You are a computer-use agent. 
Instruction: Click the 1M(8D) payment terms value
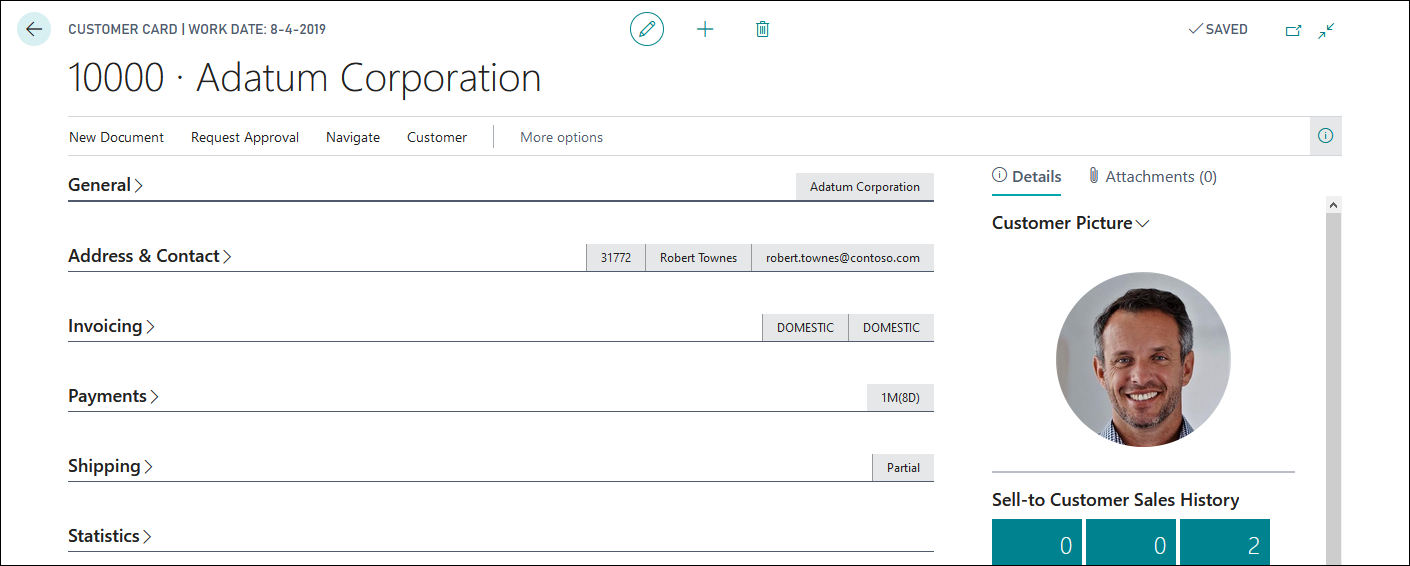[x=900, y=397]
